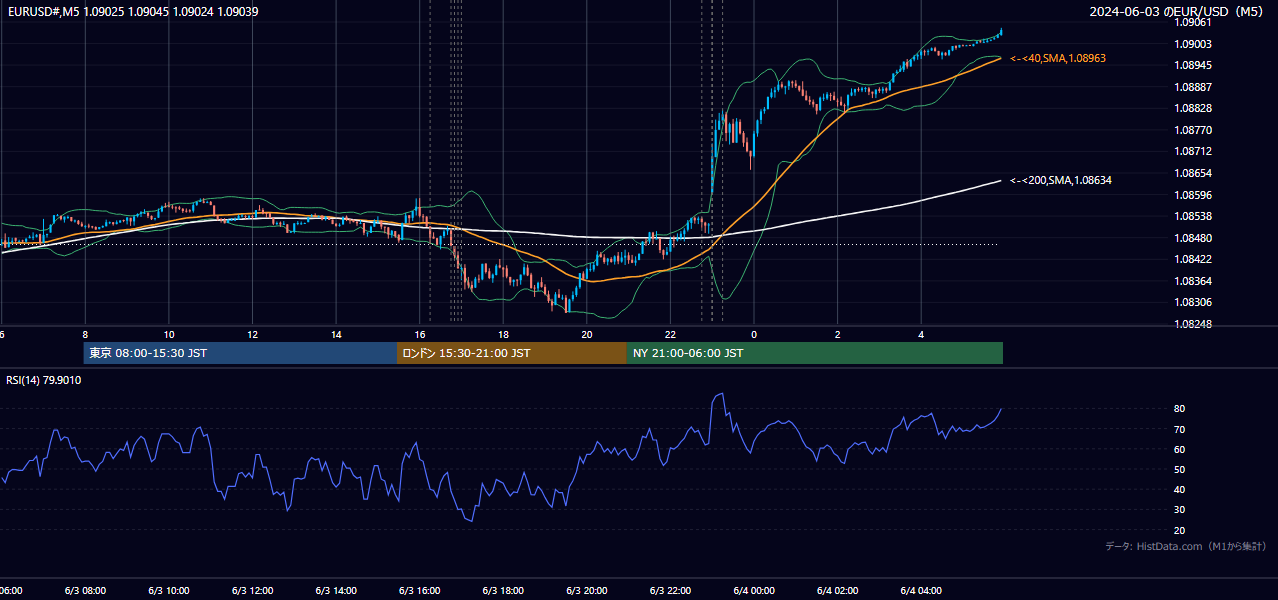Click the 40 SMA 1.08963 label

click(x=1058, y=59)
